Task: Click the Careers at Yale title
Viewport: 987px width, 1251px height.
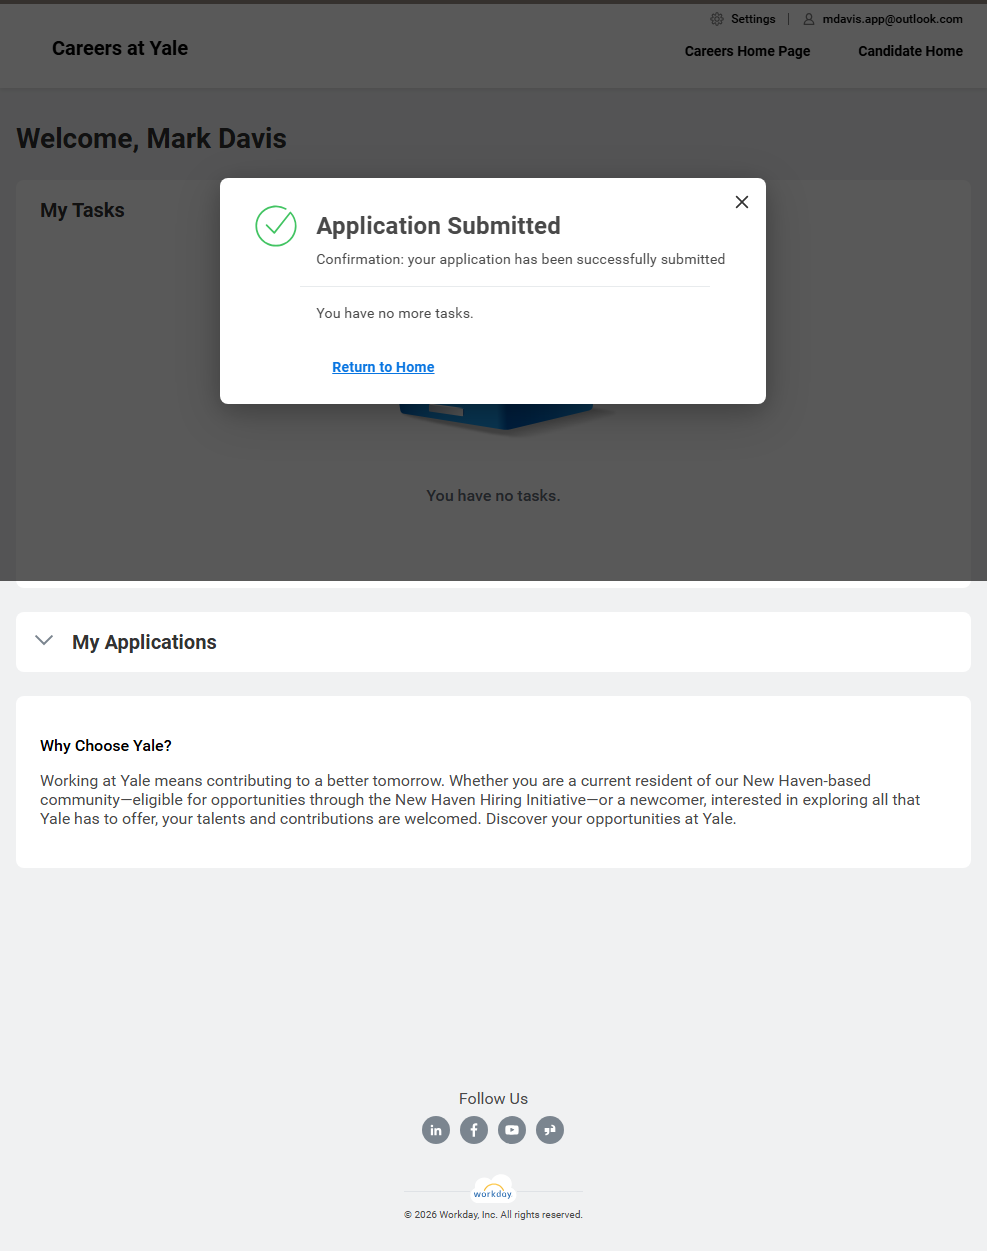Action: tap(120, 48)
